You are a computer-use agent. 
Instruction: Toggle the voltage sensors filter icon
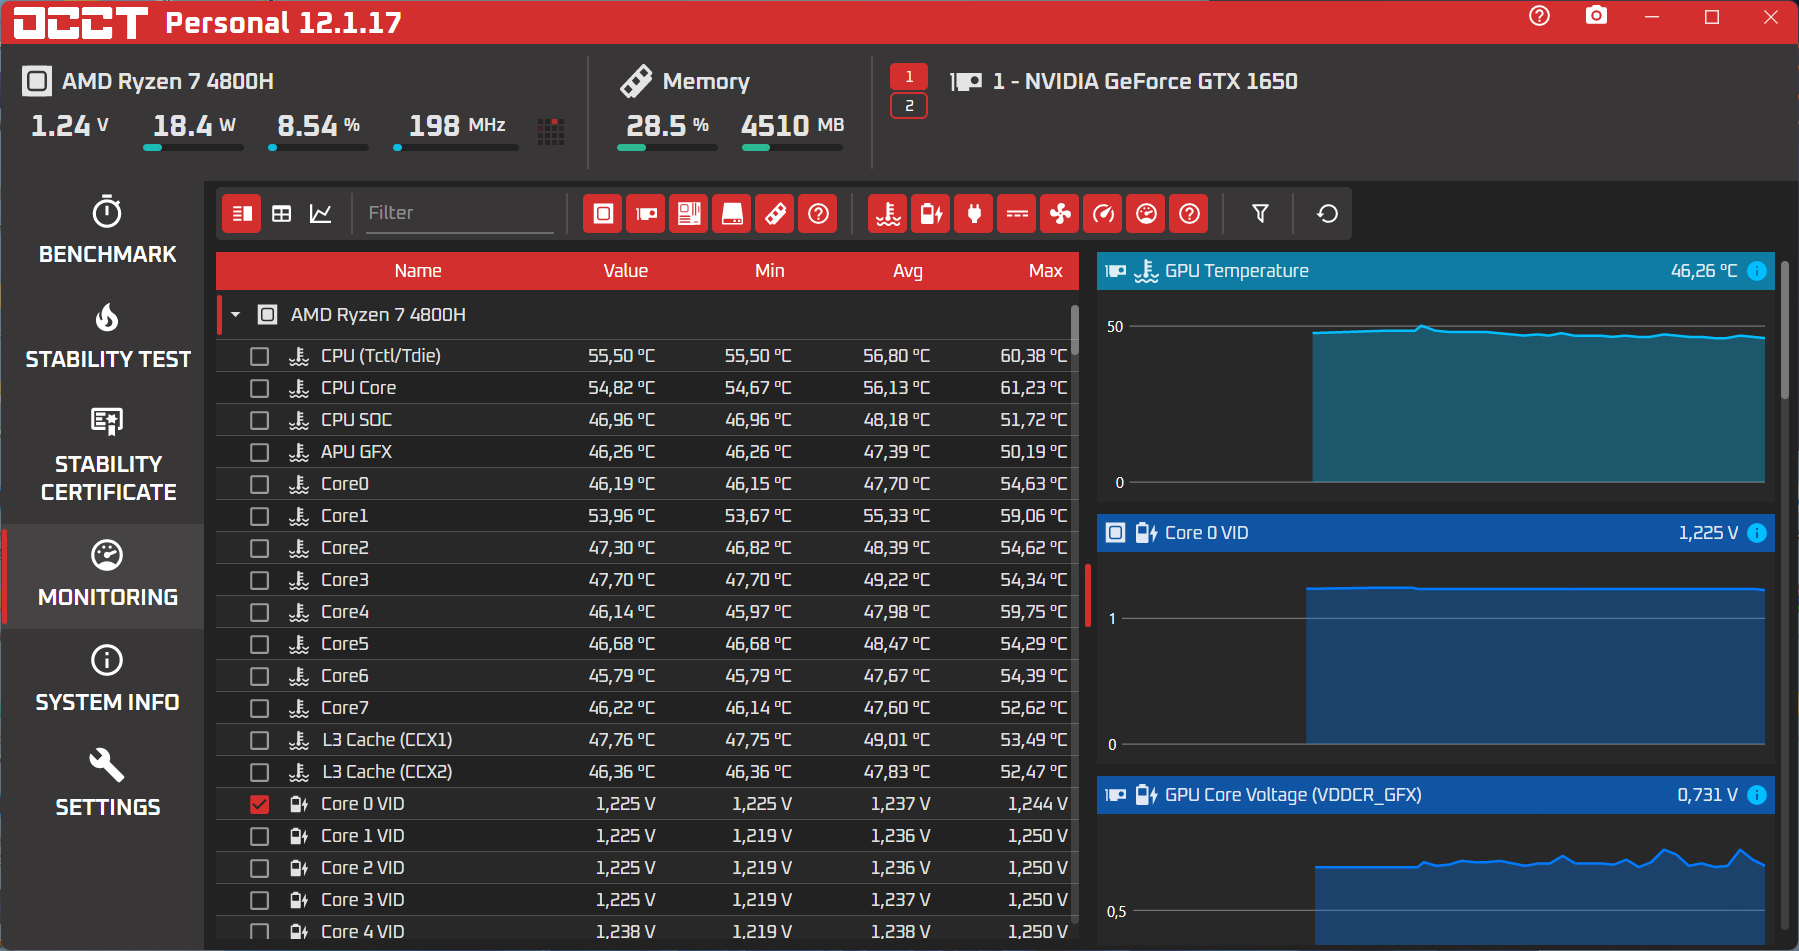(931, 213)
